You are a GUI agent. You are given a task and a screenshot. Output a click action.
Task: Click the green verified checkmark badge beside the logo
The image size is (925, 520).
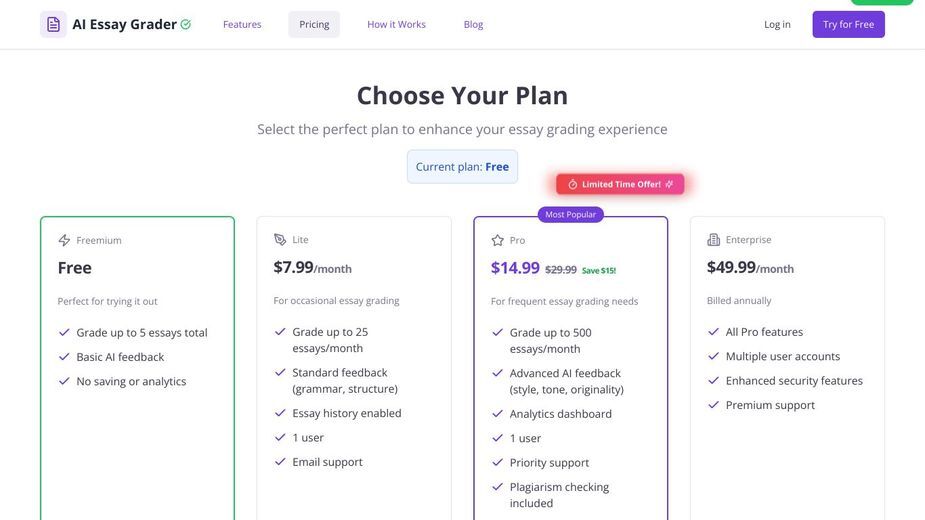186,24
